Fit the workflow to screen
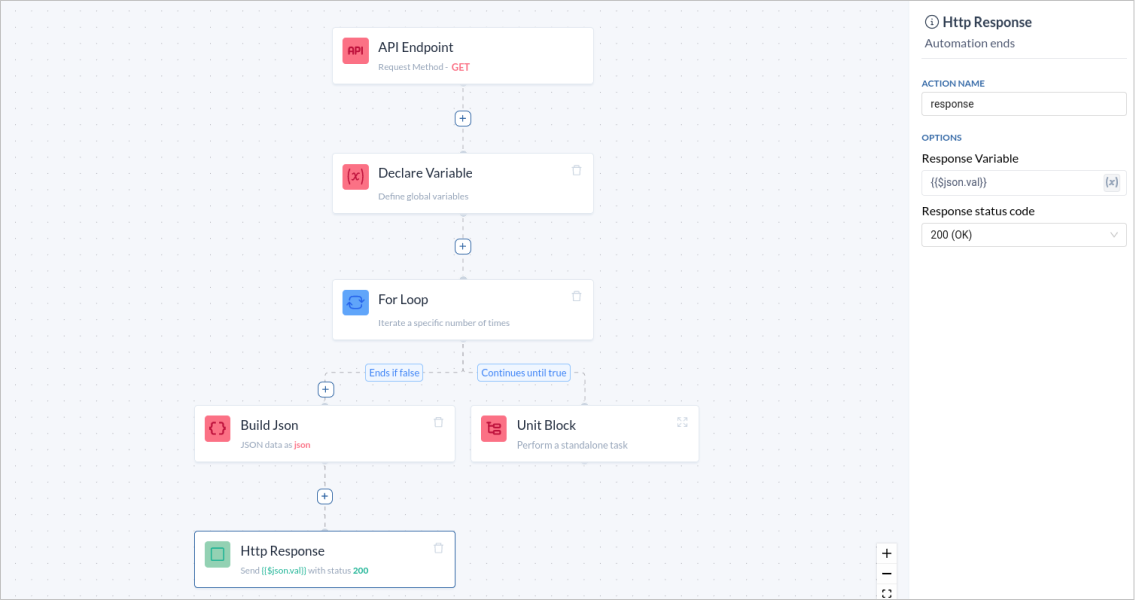The width and height of the screenshot is (1135, 600). [886, 592]
